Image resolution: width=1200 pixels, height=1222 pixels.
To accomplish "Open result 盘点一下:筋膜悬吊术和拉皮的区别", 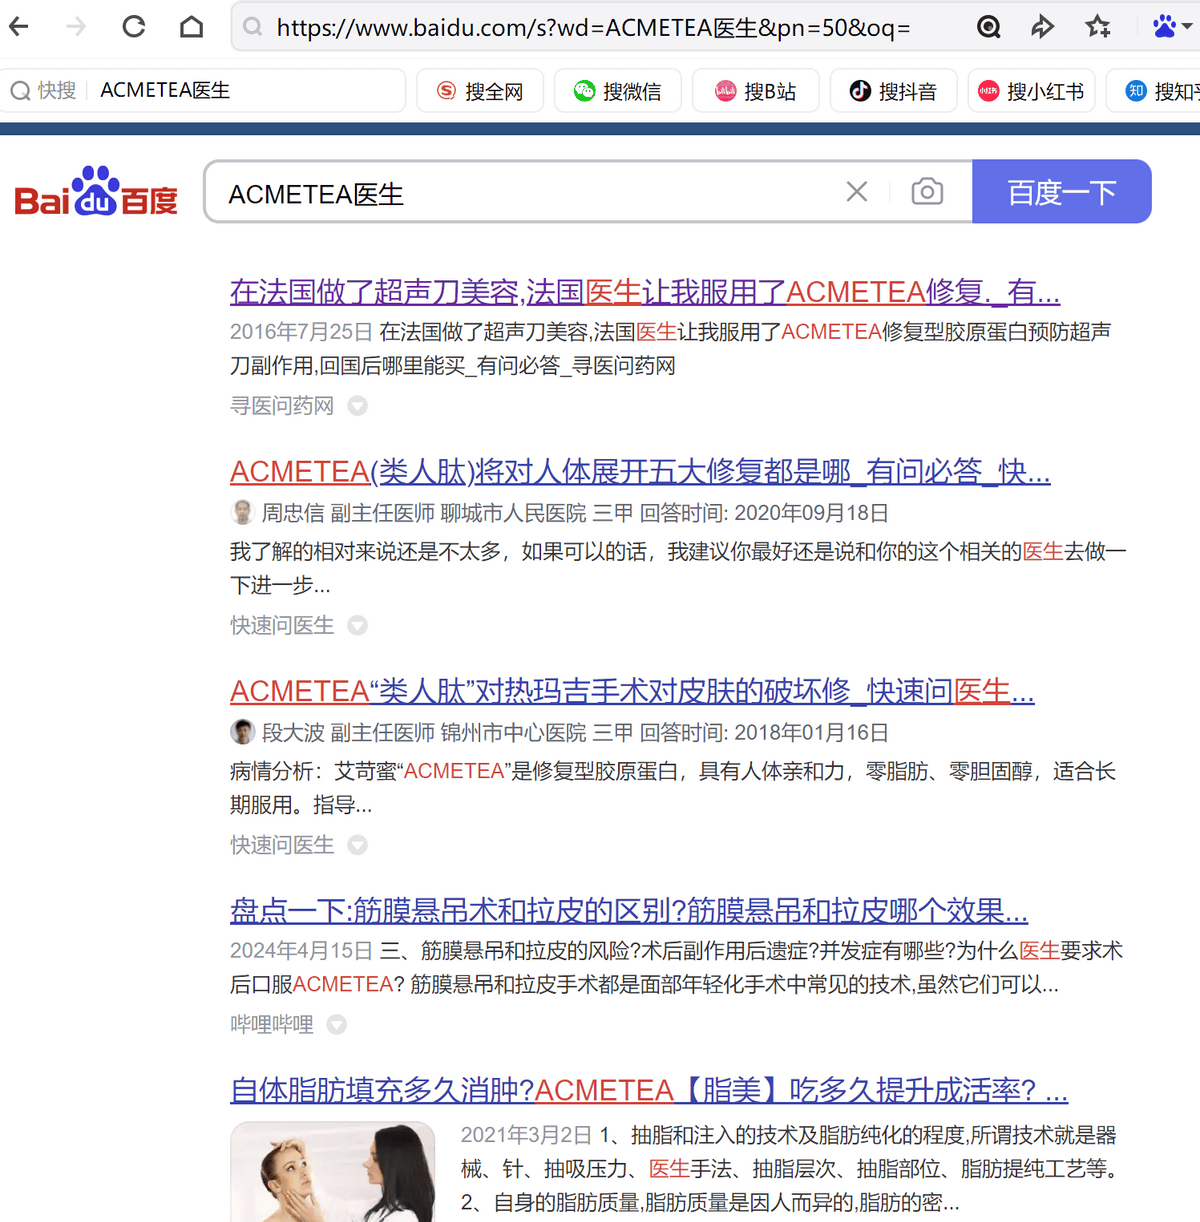I will coord(629,911).
